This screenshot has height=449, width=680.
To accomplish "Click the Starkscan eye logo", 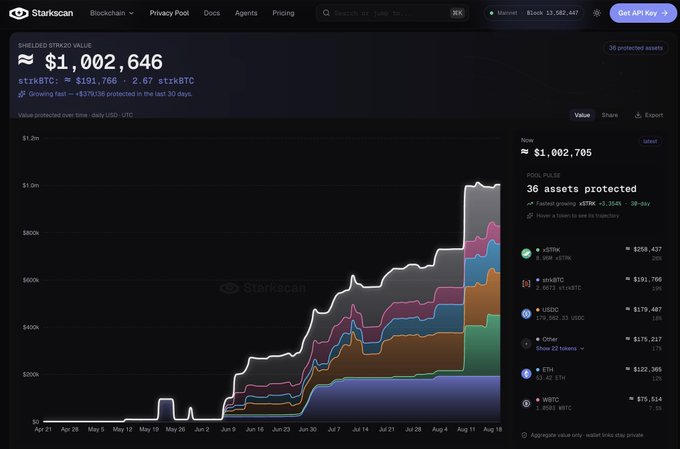I will pos(18,13).
